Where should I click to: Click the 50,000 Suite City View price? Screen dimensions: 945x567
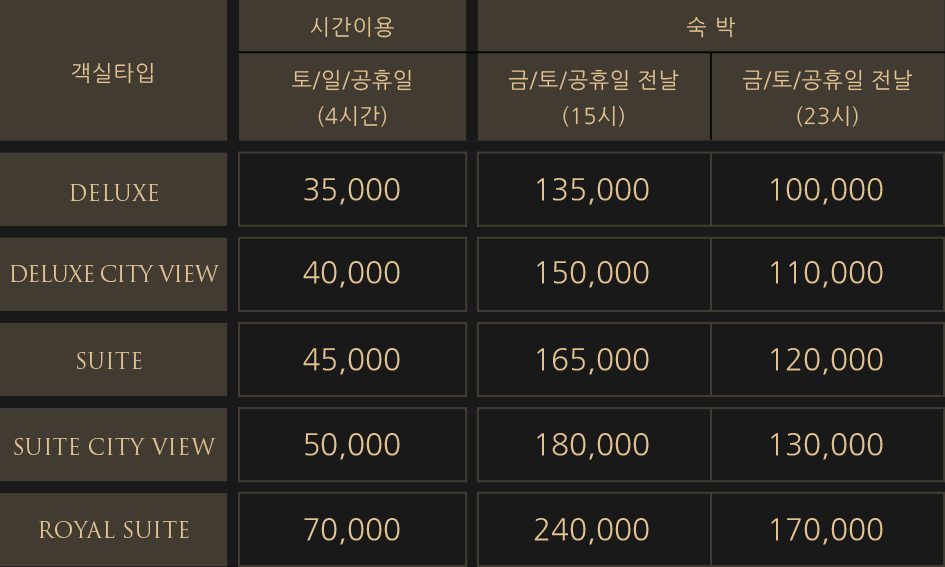coord(353,445)
